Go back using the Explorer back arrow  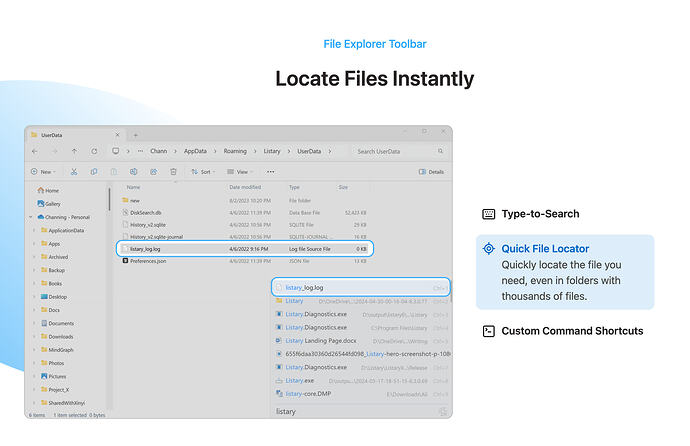click(35, 151)
